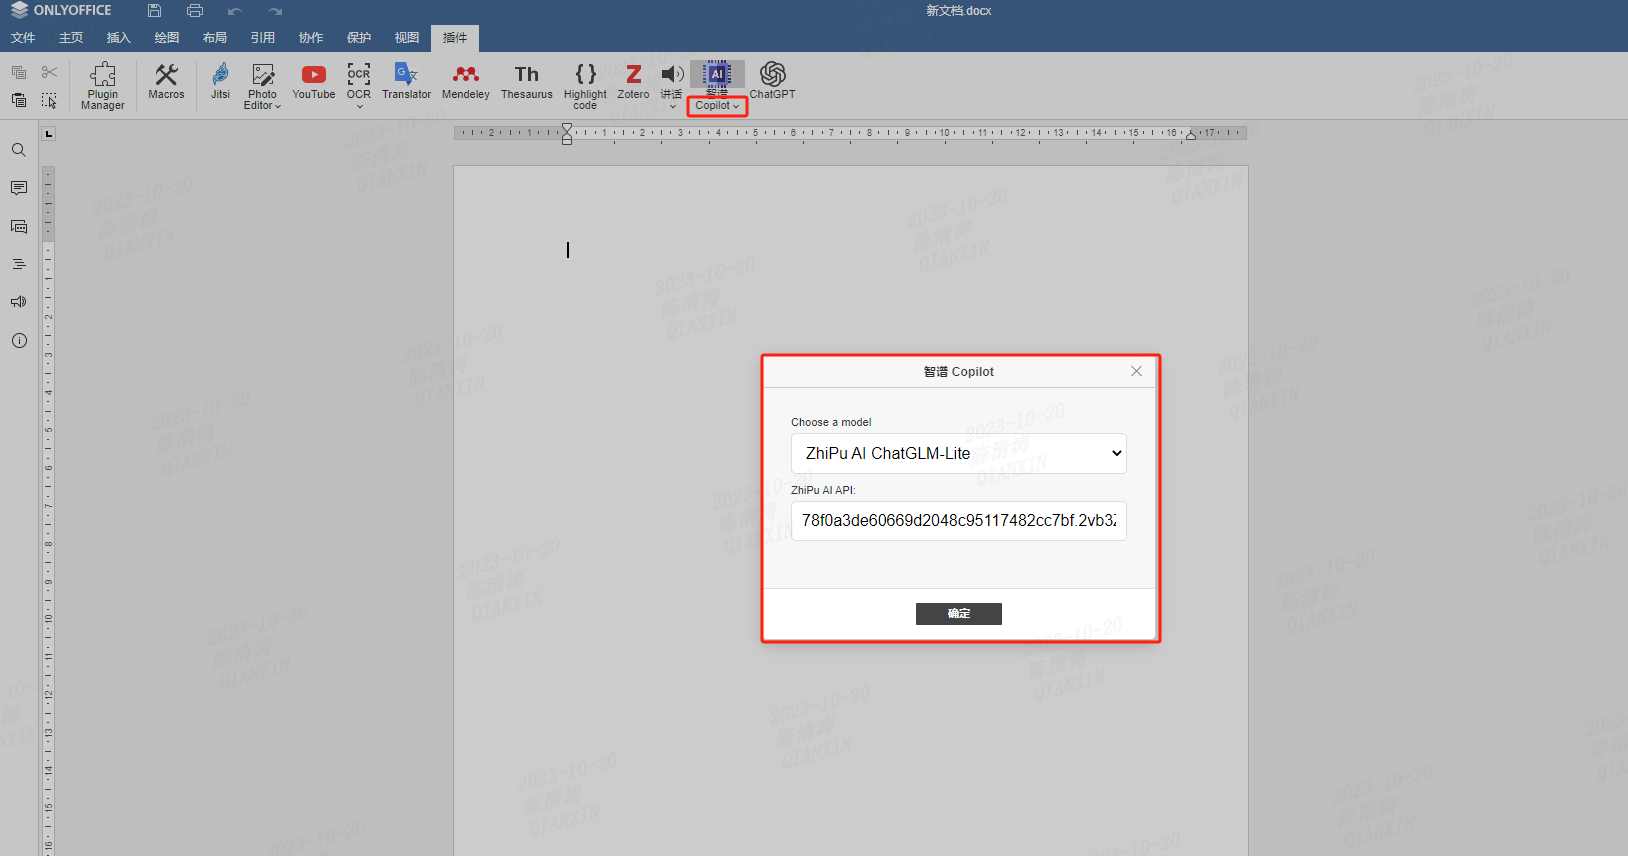The width and height of the screenshot is (1628, 856).
Task: Switch to the 绘图 tab
Action: click(x=167, y=38)
